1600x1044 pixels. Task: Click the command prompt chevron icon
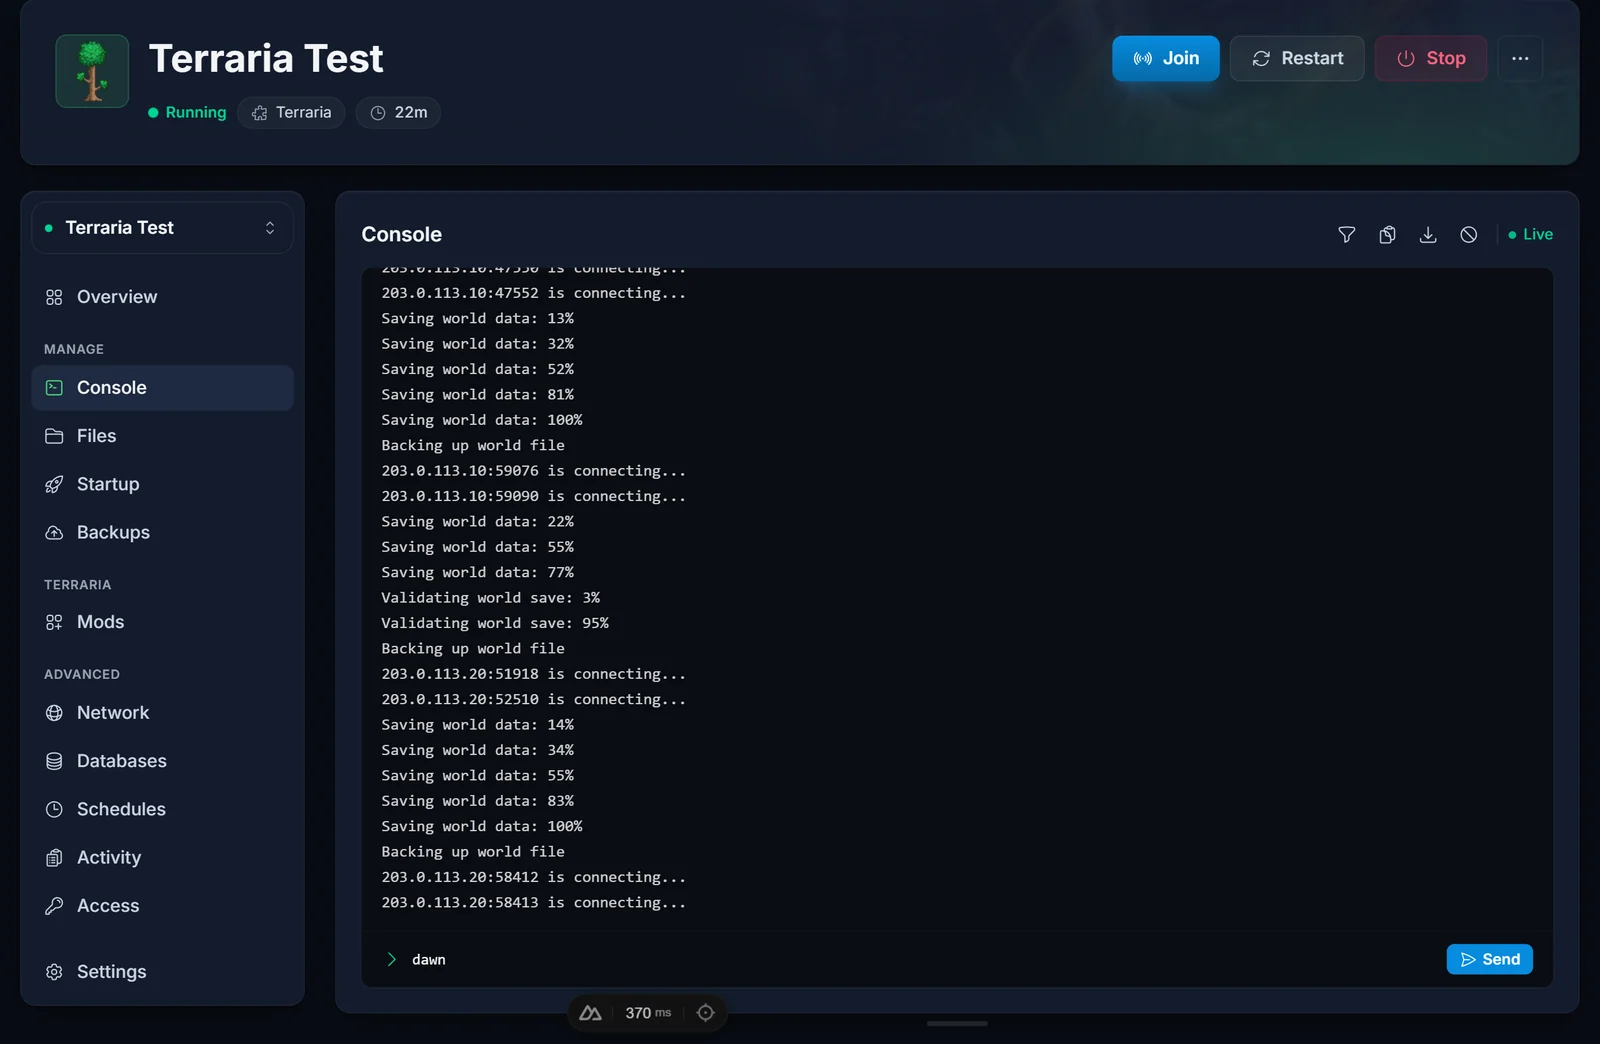click(x=391, y=960)
